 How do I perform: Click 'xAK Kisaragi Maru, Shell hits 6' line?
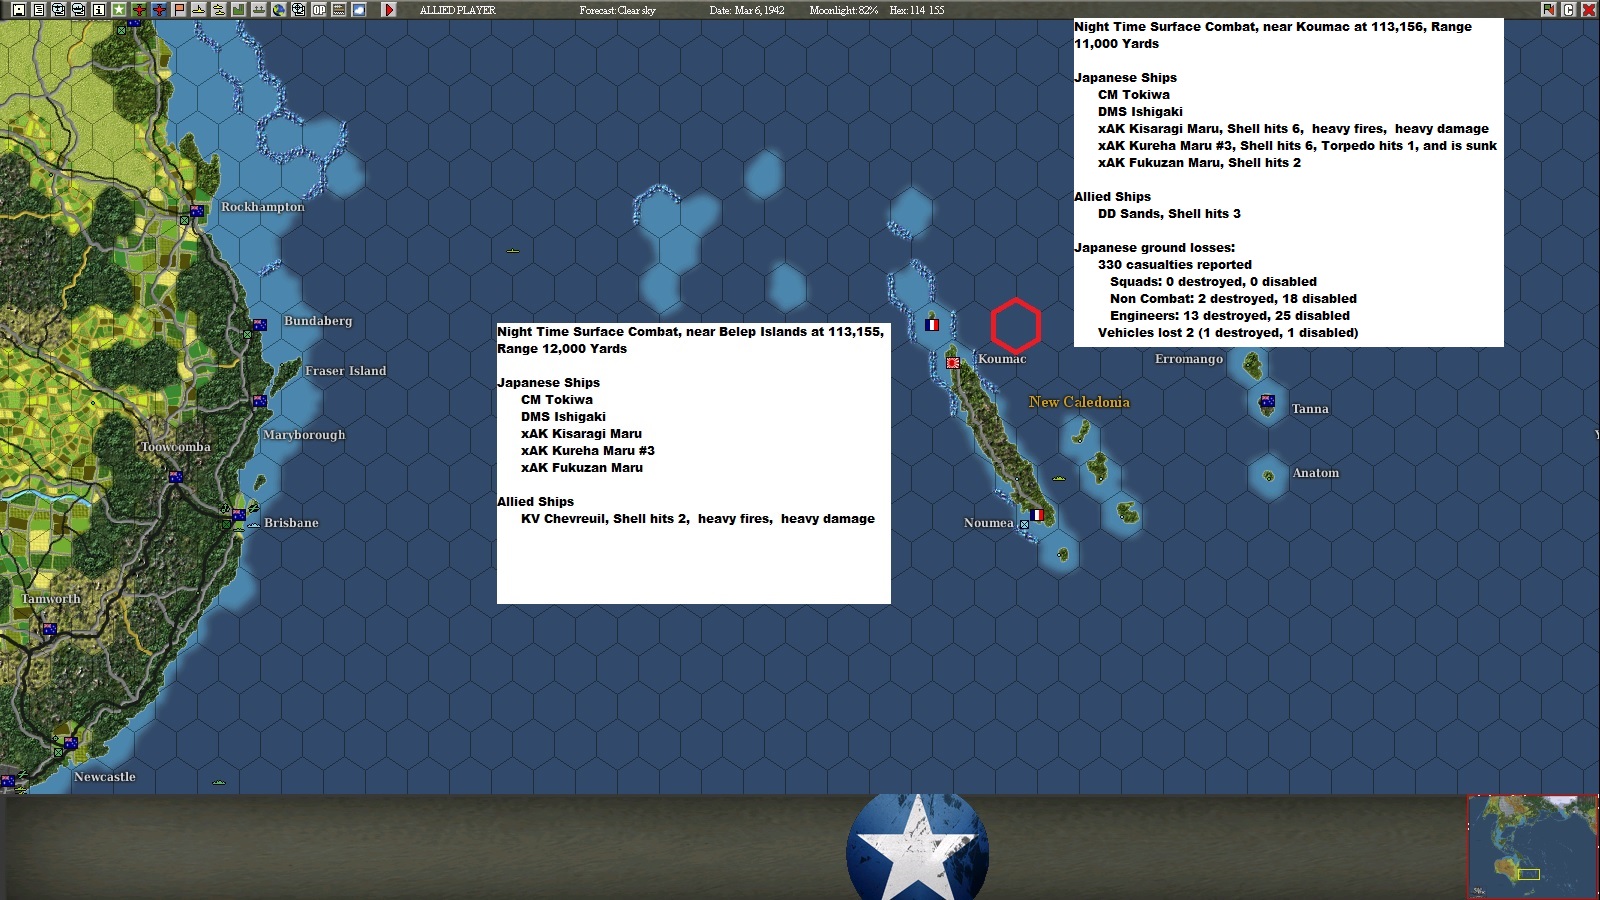[1293, 129]
